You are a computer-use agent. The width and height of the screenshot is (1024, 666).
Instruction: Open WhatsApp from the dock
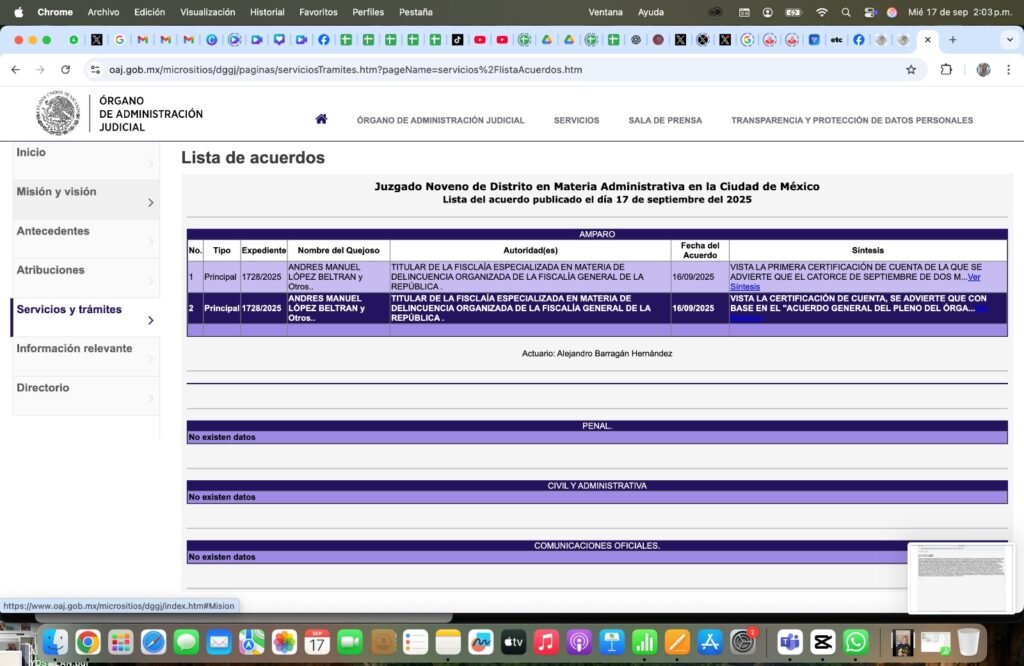click(x=856, y=642)
